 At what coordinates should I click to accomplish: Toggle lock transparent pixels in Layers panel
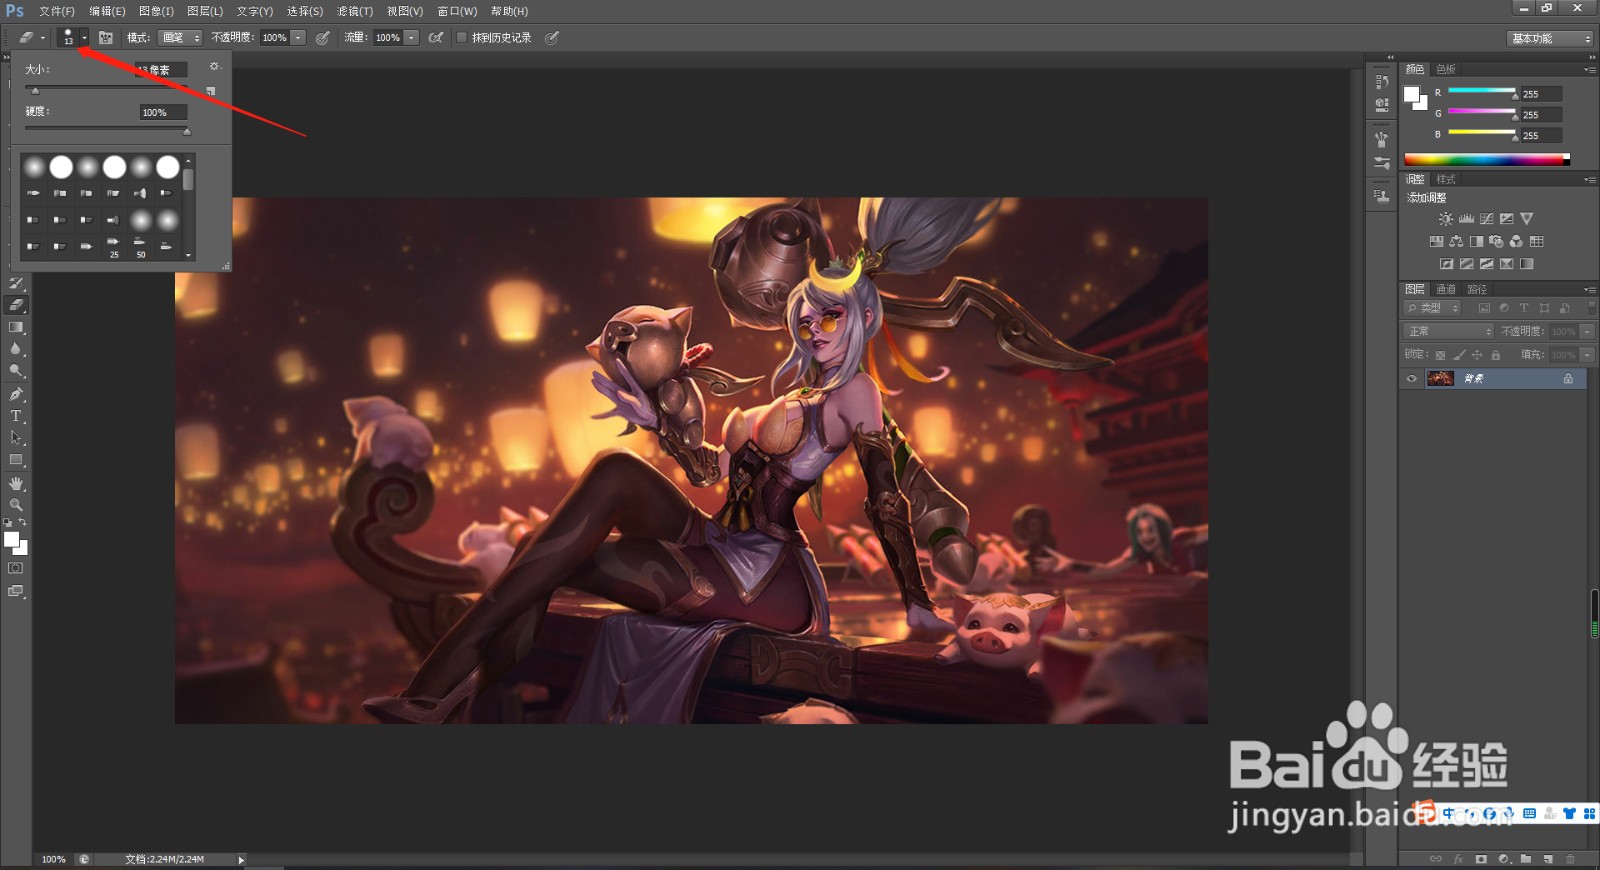tap(1440, 355)
